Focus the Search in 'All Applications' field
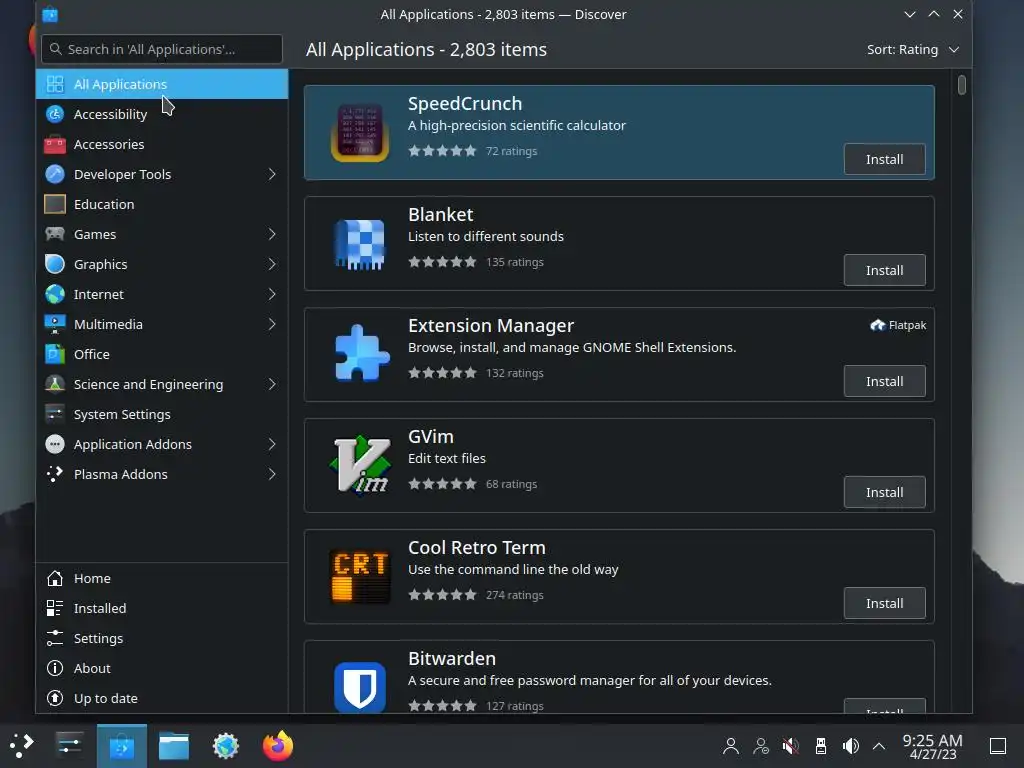1024x768 pixels. pos(162,49)
